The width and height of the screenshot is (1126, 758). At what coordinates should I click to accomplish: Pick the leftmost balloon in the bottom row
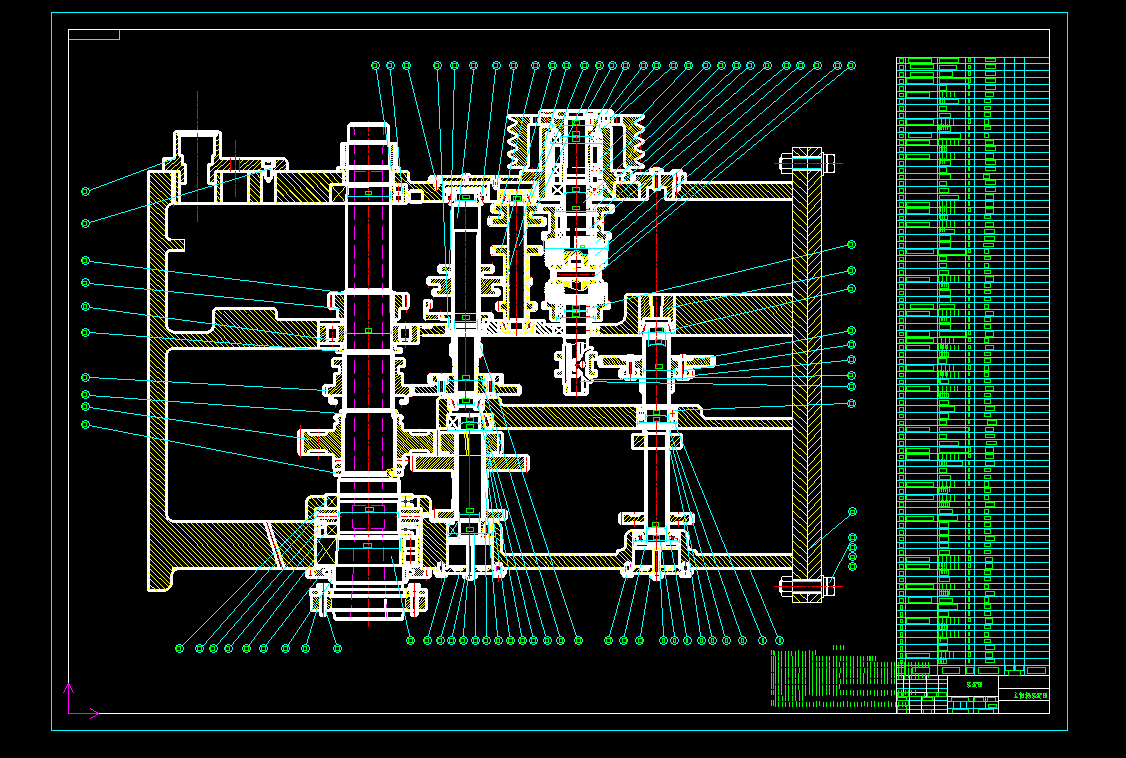click(x=180, y=649)
